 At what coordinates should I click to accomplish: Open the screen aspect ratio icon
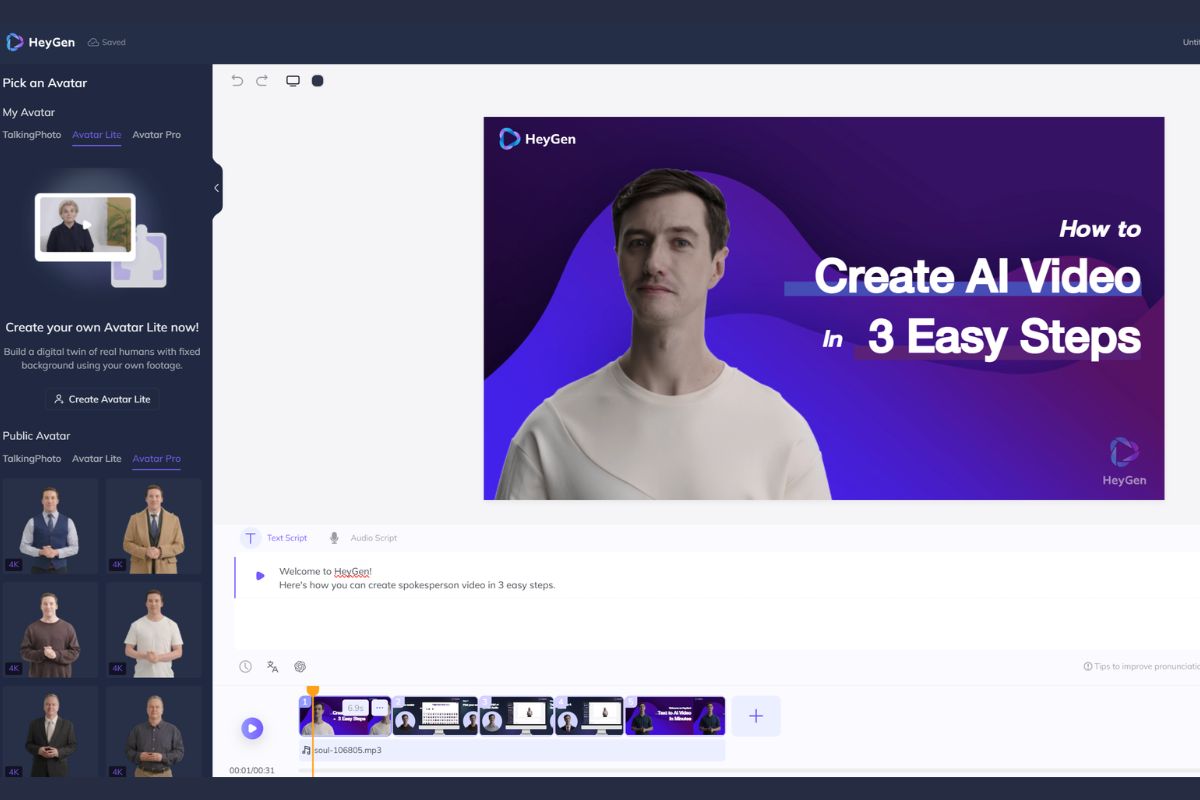point(293,81)
